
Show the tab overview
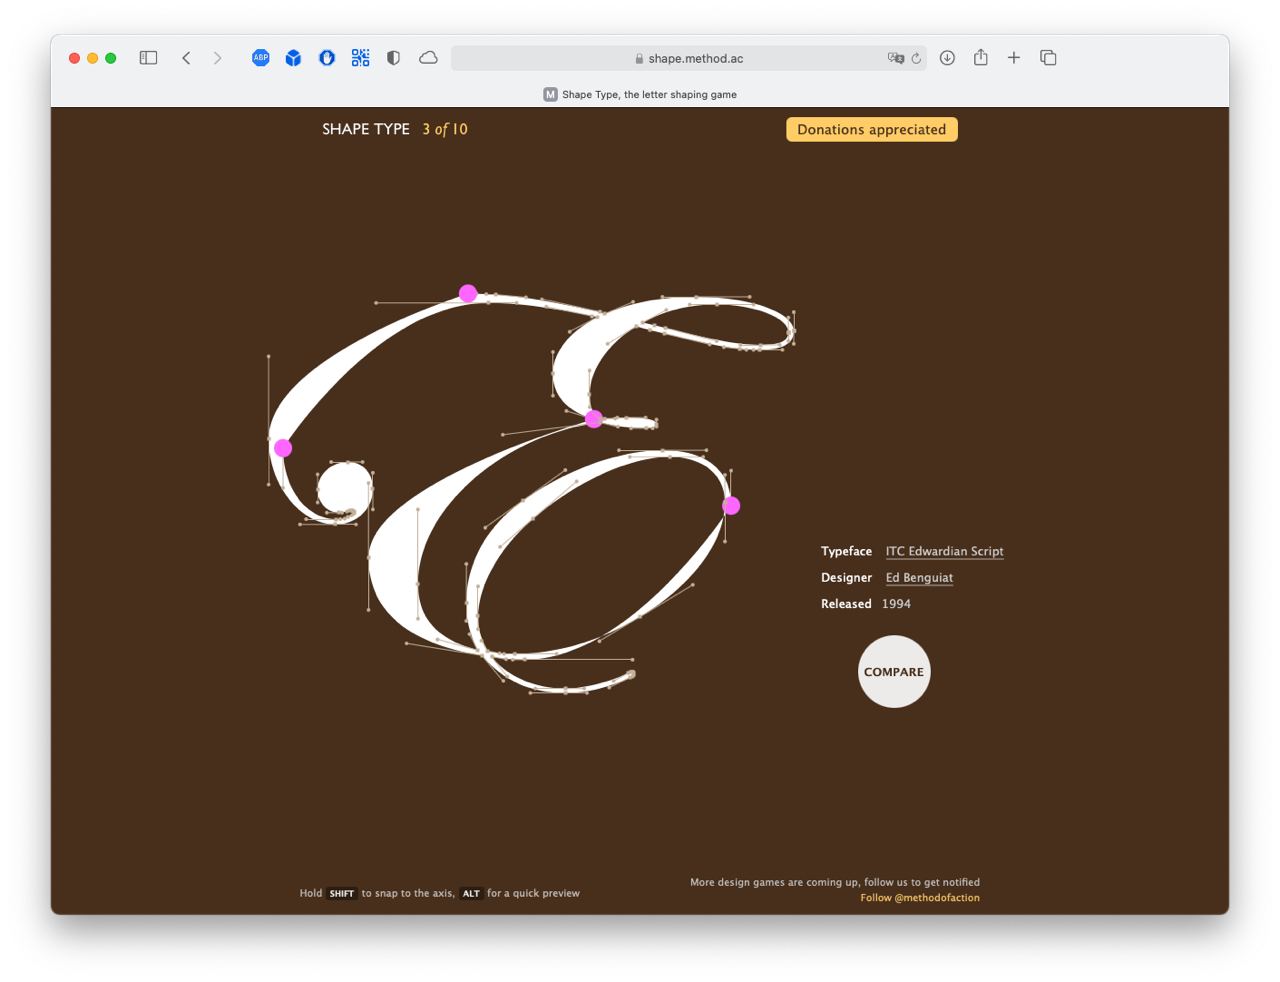click(x=1048, y=58)
